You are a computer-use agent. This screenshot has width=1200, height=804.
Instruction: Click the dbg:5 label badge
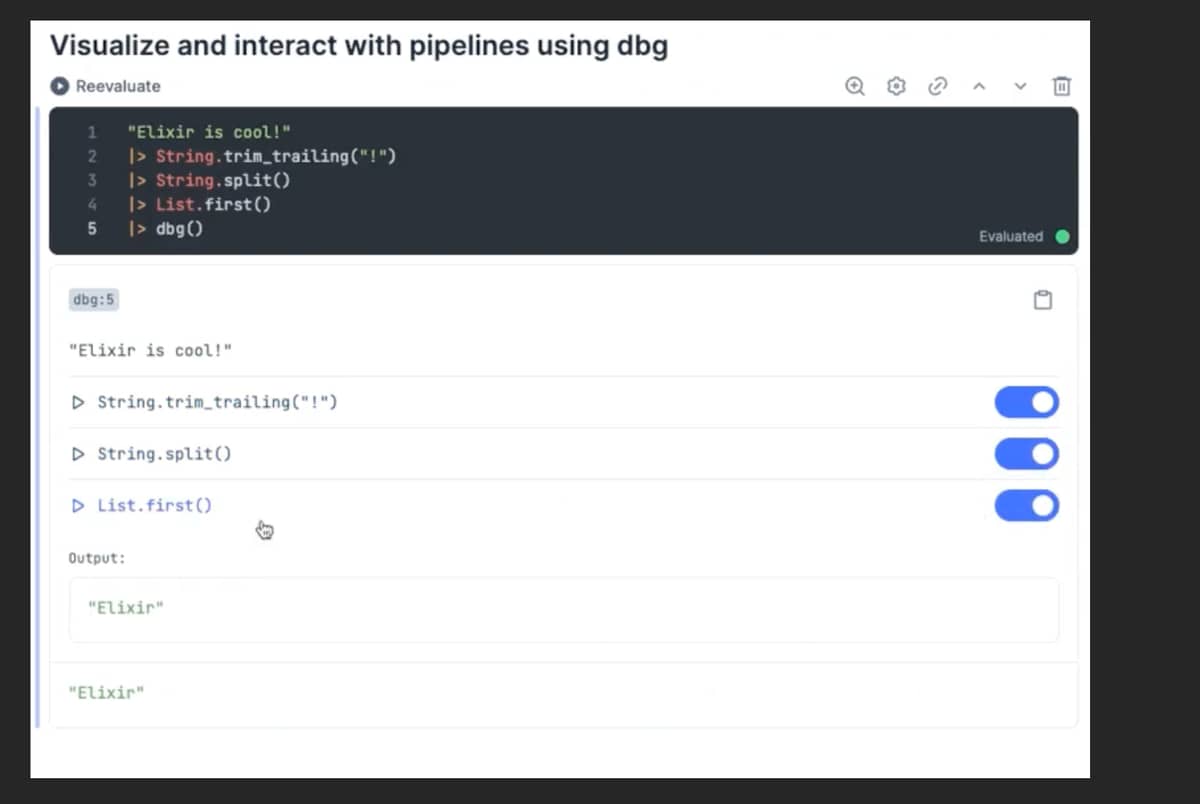94,299
